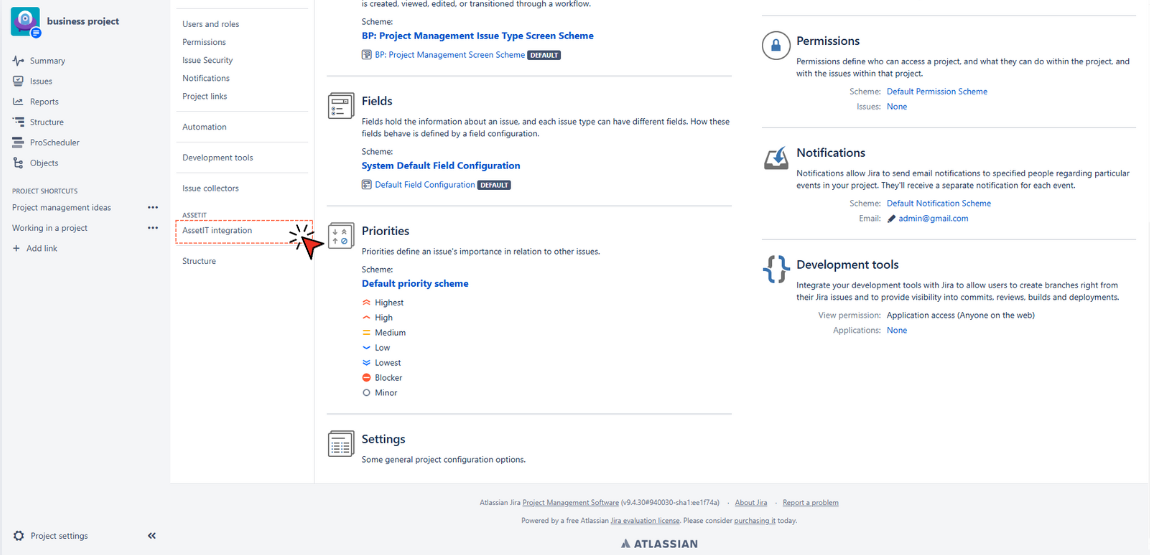Click Report a problem in footer

[810, 503]
